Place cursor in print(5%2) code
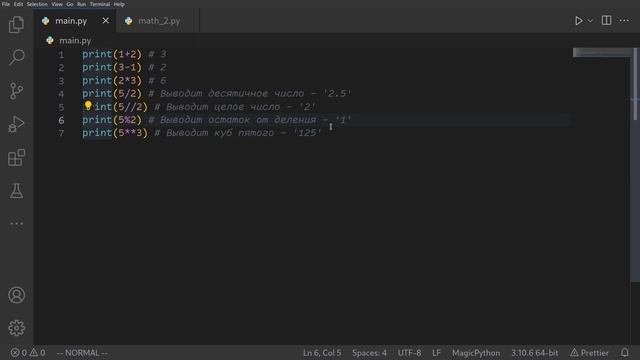 click(112, 120)
